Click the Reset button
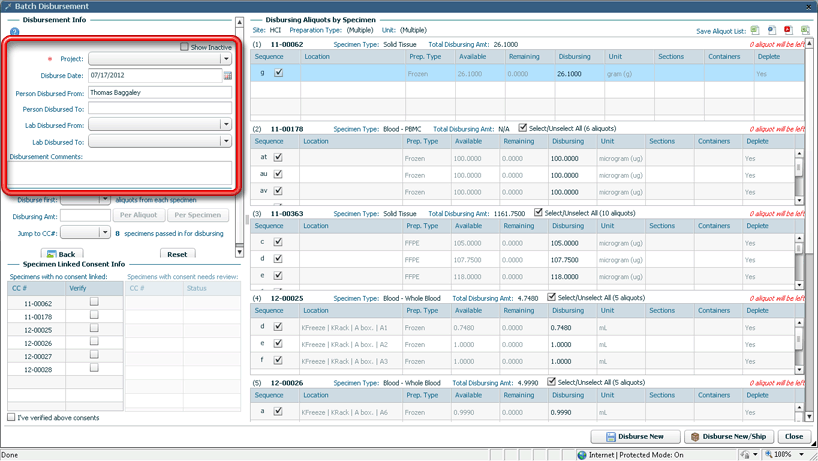Image resolution: width=818 pixels, height=461 pixels. coord(177,253)
